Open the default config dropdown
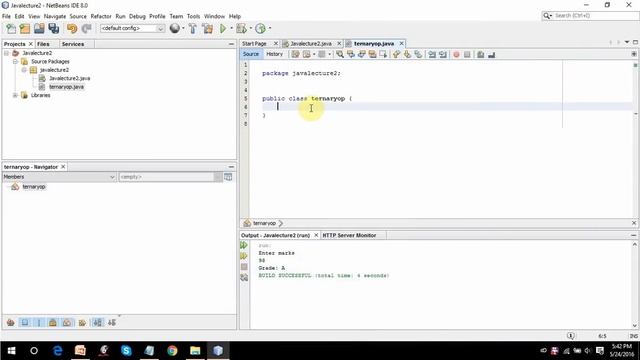 pyautogui.click(x=160, y=28)
